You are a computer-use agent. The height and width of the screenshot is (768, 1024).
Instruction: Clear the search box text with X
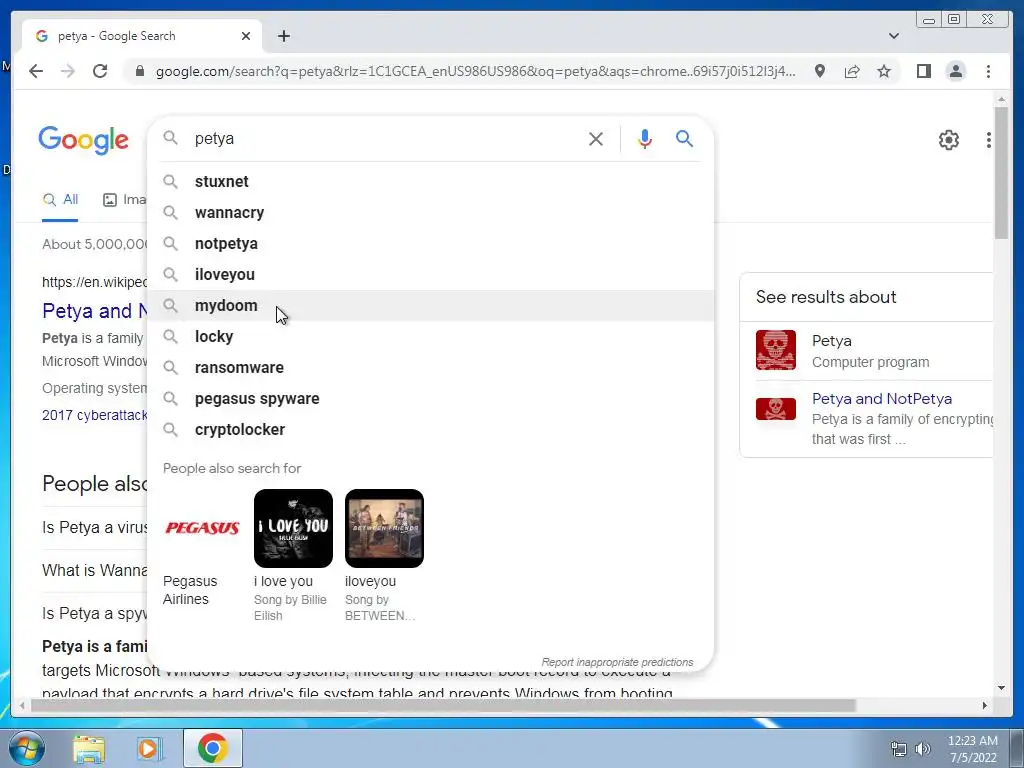click(x=596, y=138)
